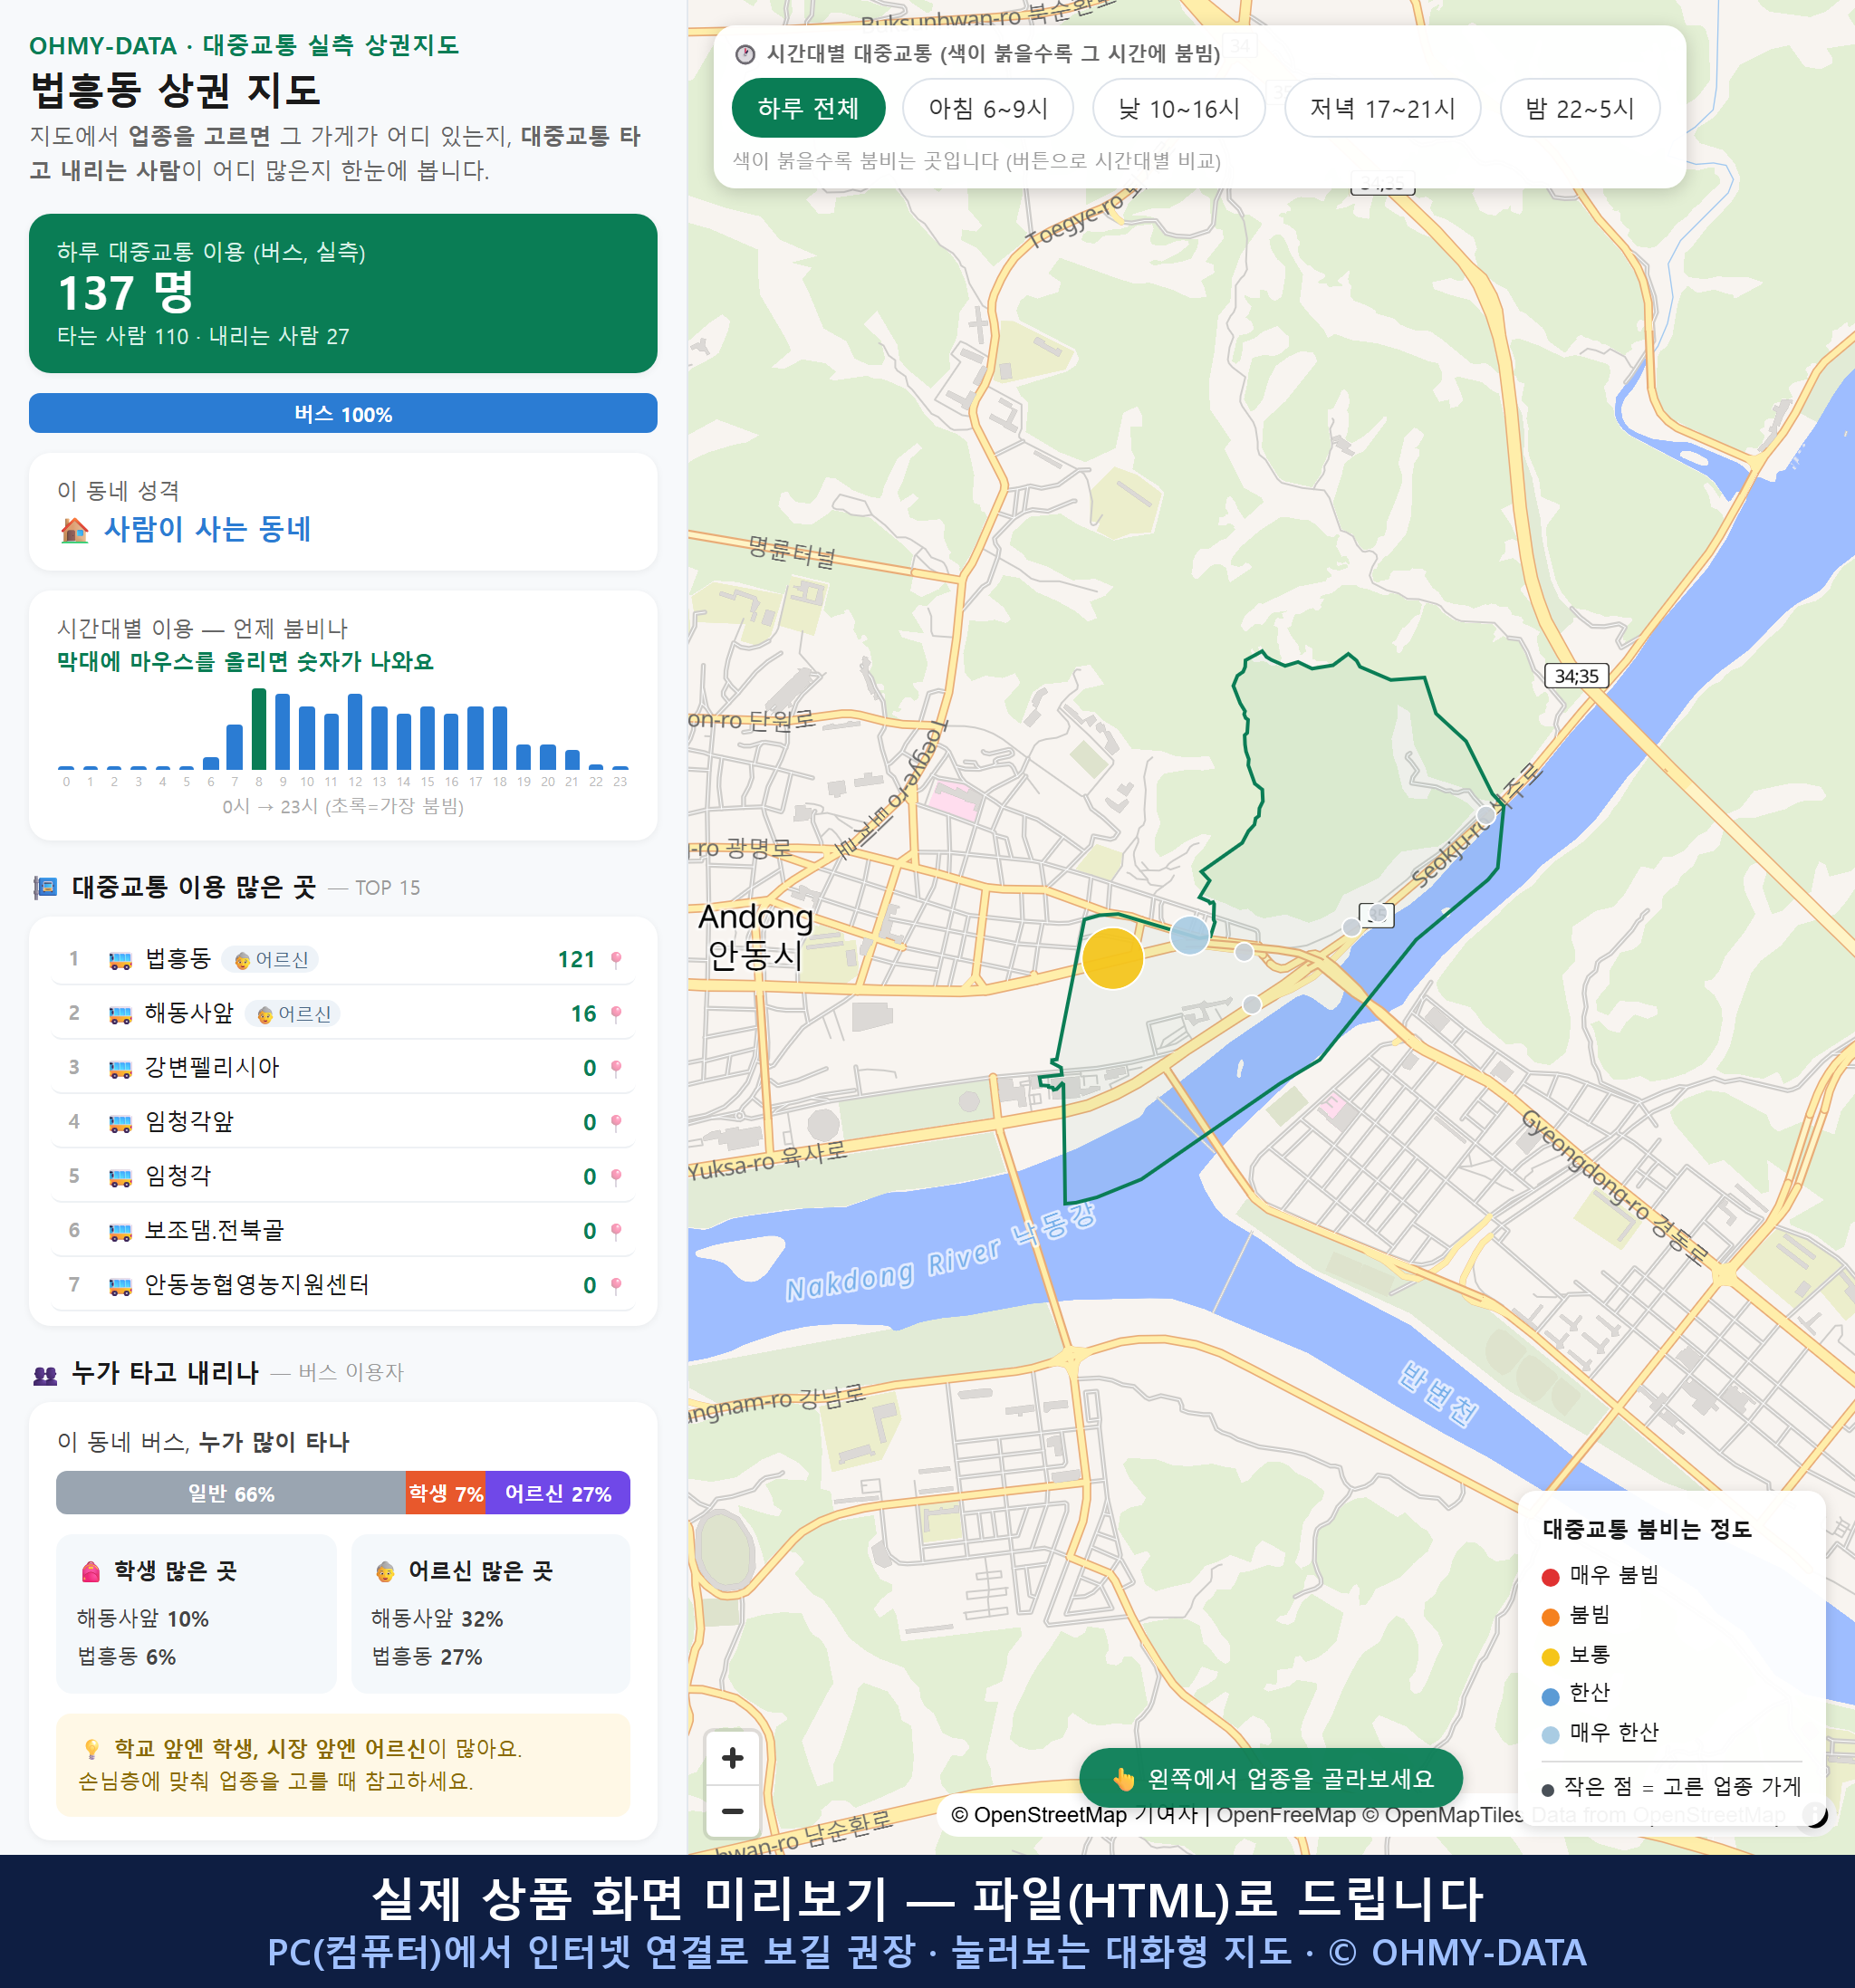Click the bus stop icon by 대중교통 이용 많은 곳
1855x1988 pixels.
pos(45,887)
